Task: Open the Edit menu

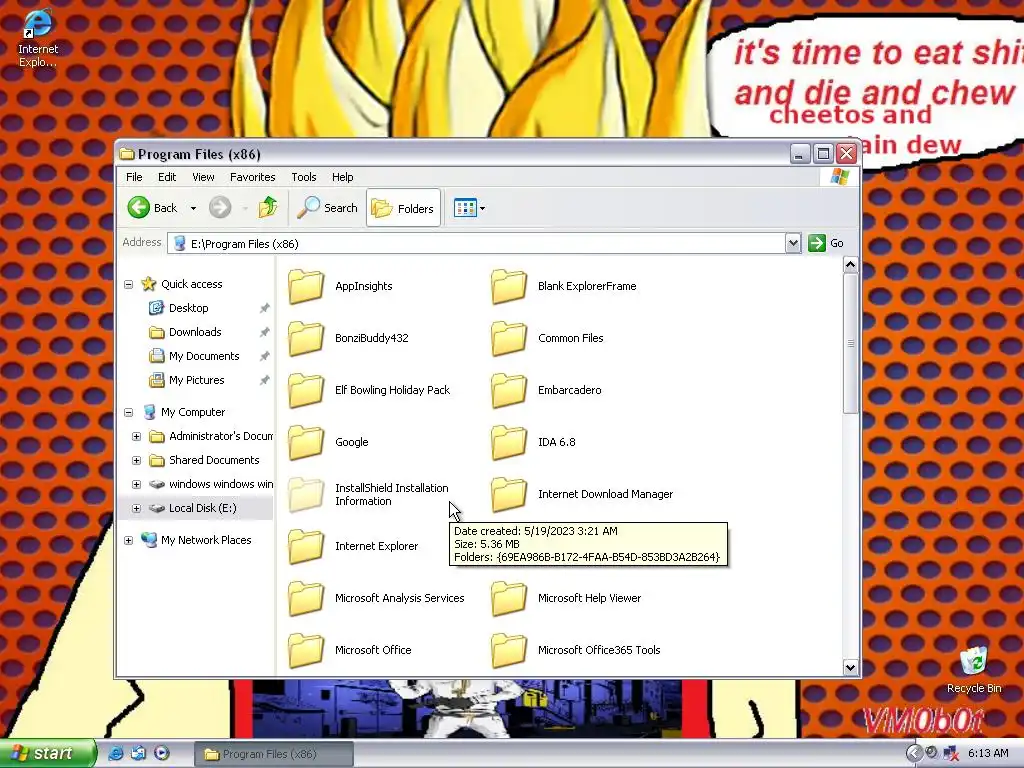Action: click(x=167, y=177)
